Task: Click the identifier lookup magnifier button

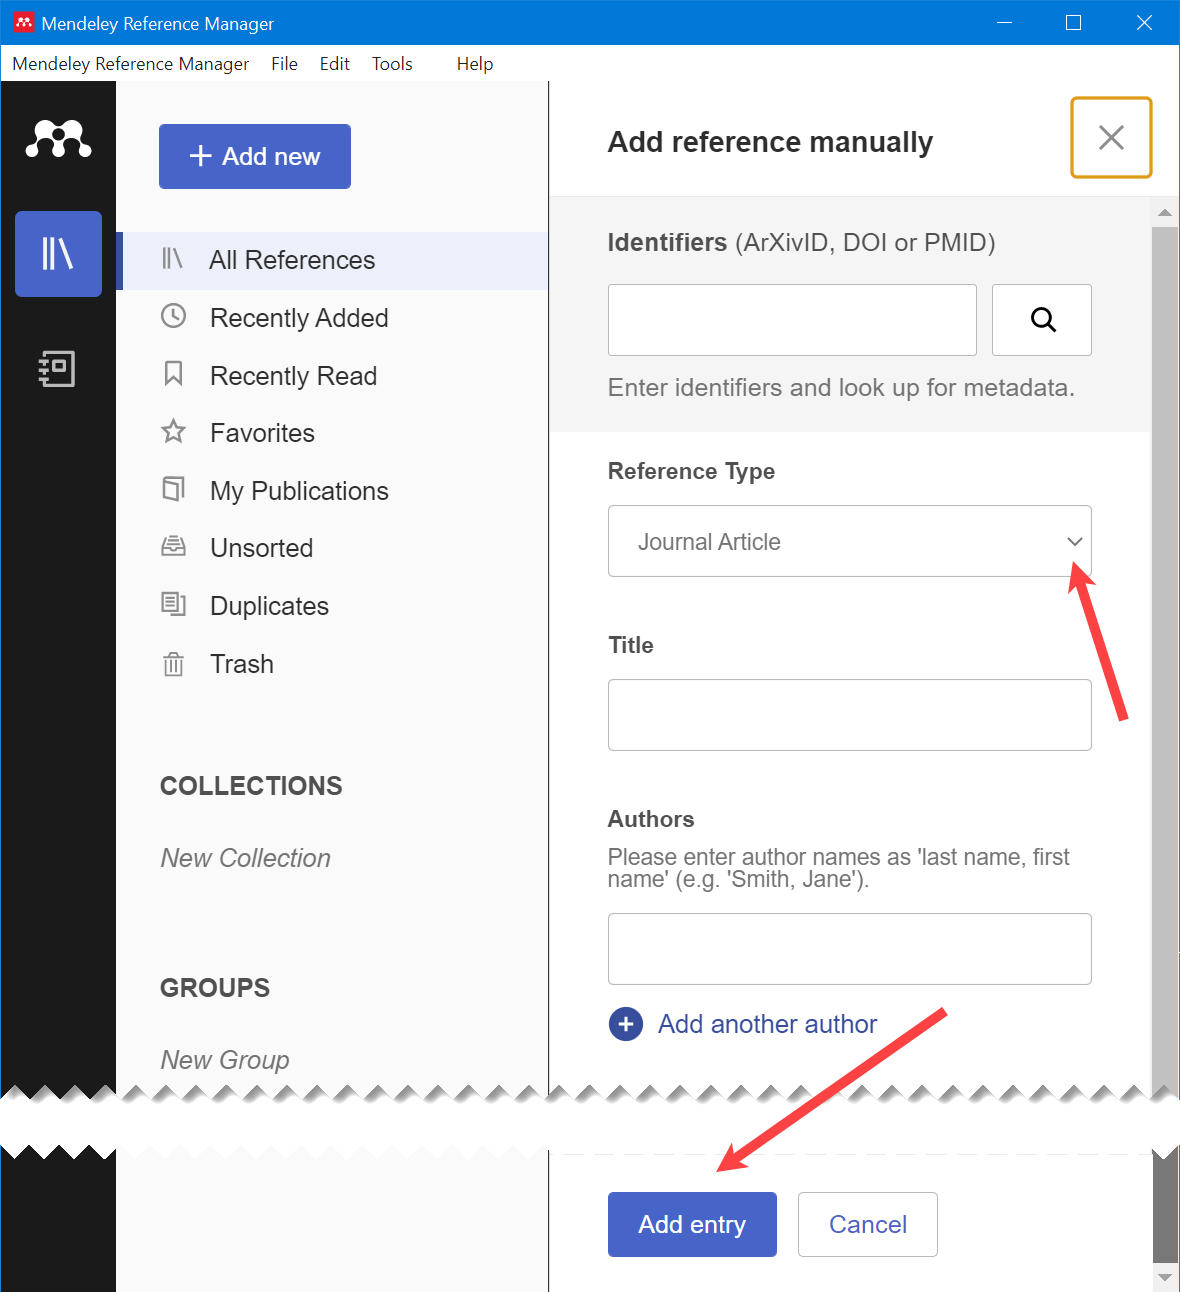Action: click(x=1042, y=320)
